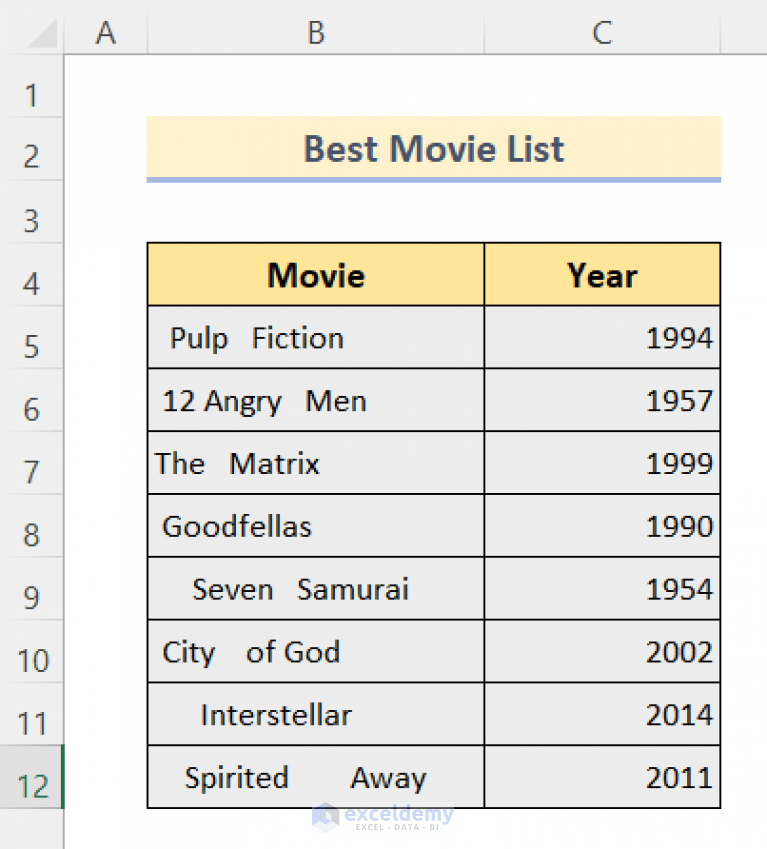Select the Movie column header cell
Screen dimensions: 767x849
tap(315, 274)
